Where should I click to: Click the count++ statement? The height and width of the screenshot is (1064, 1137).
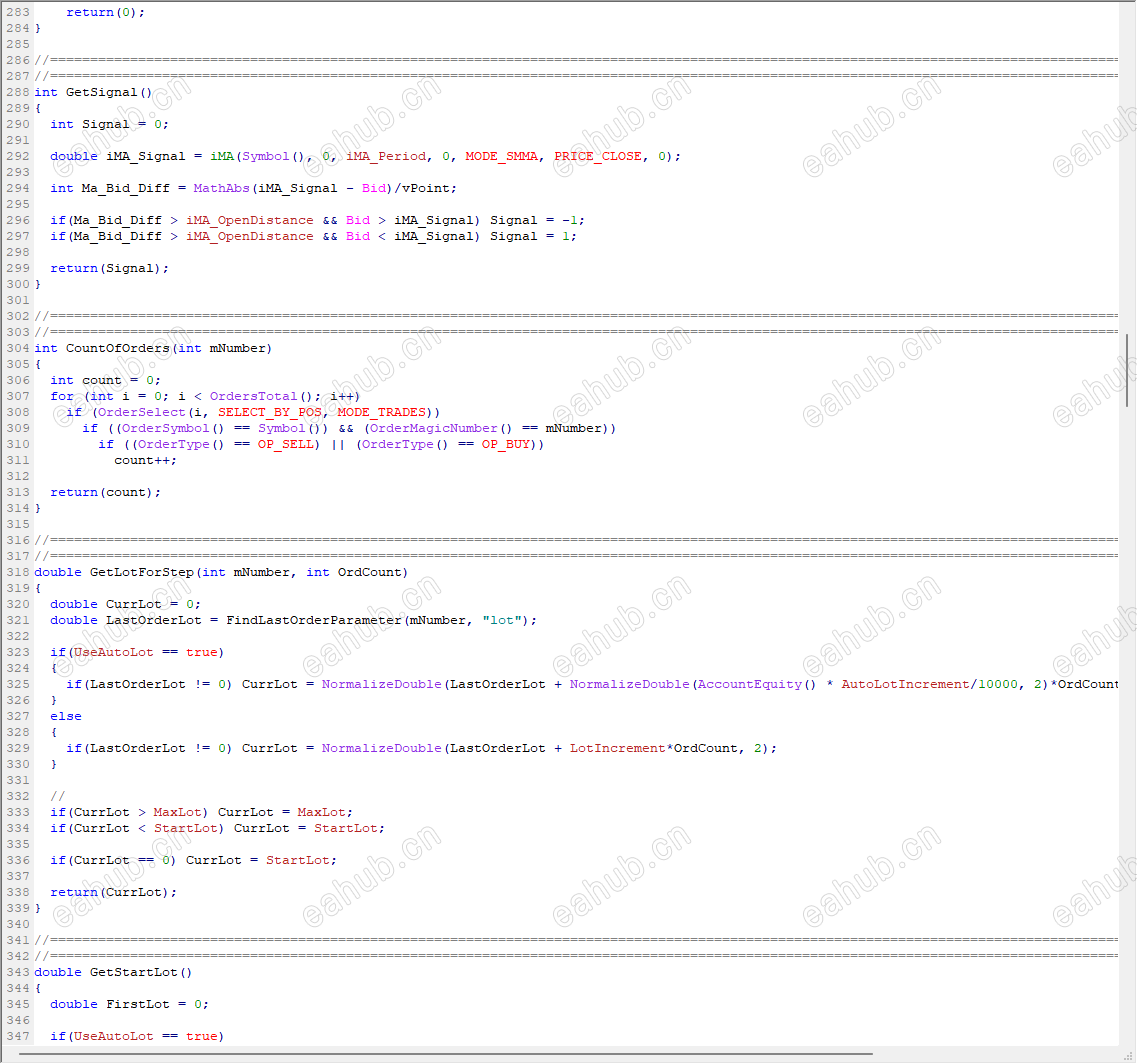click(x=145, y=460)
